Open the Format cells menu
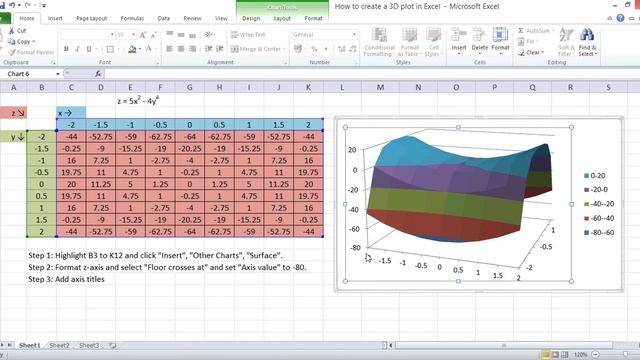This screenshot has height=360, width=640. (500, 41)
